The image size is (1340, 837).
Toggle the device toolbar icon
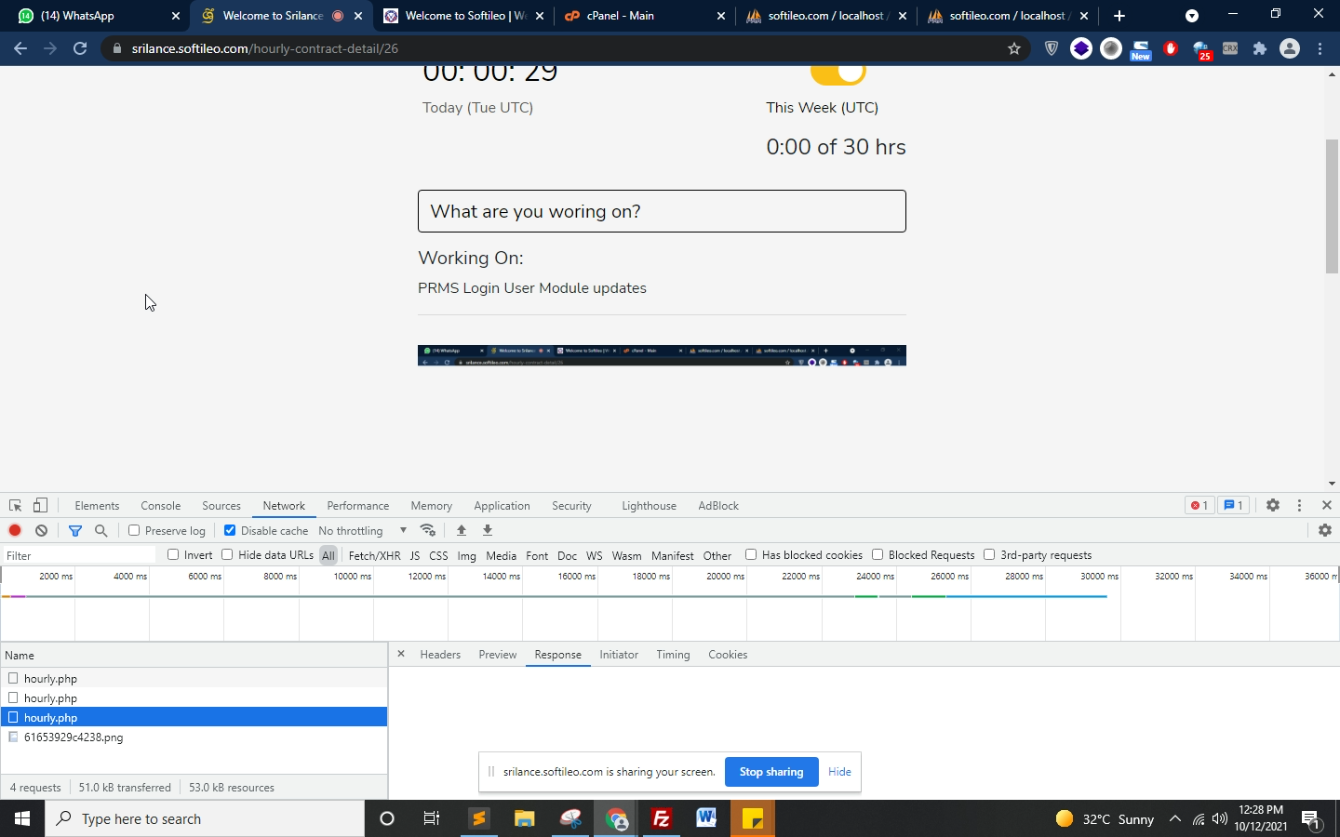(x=40, y=506)
